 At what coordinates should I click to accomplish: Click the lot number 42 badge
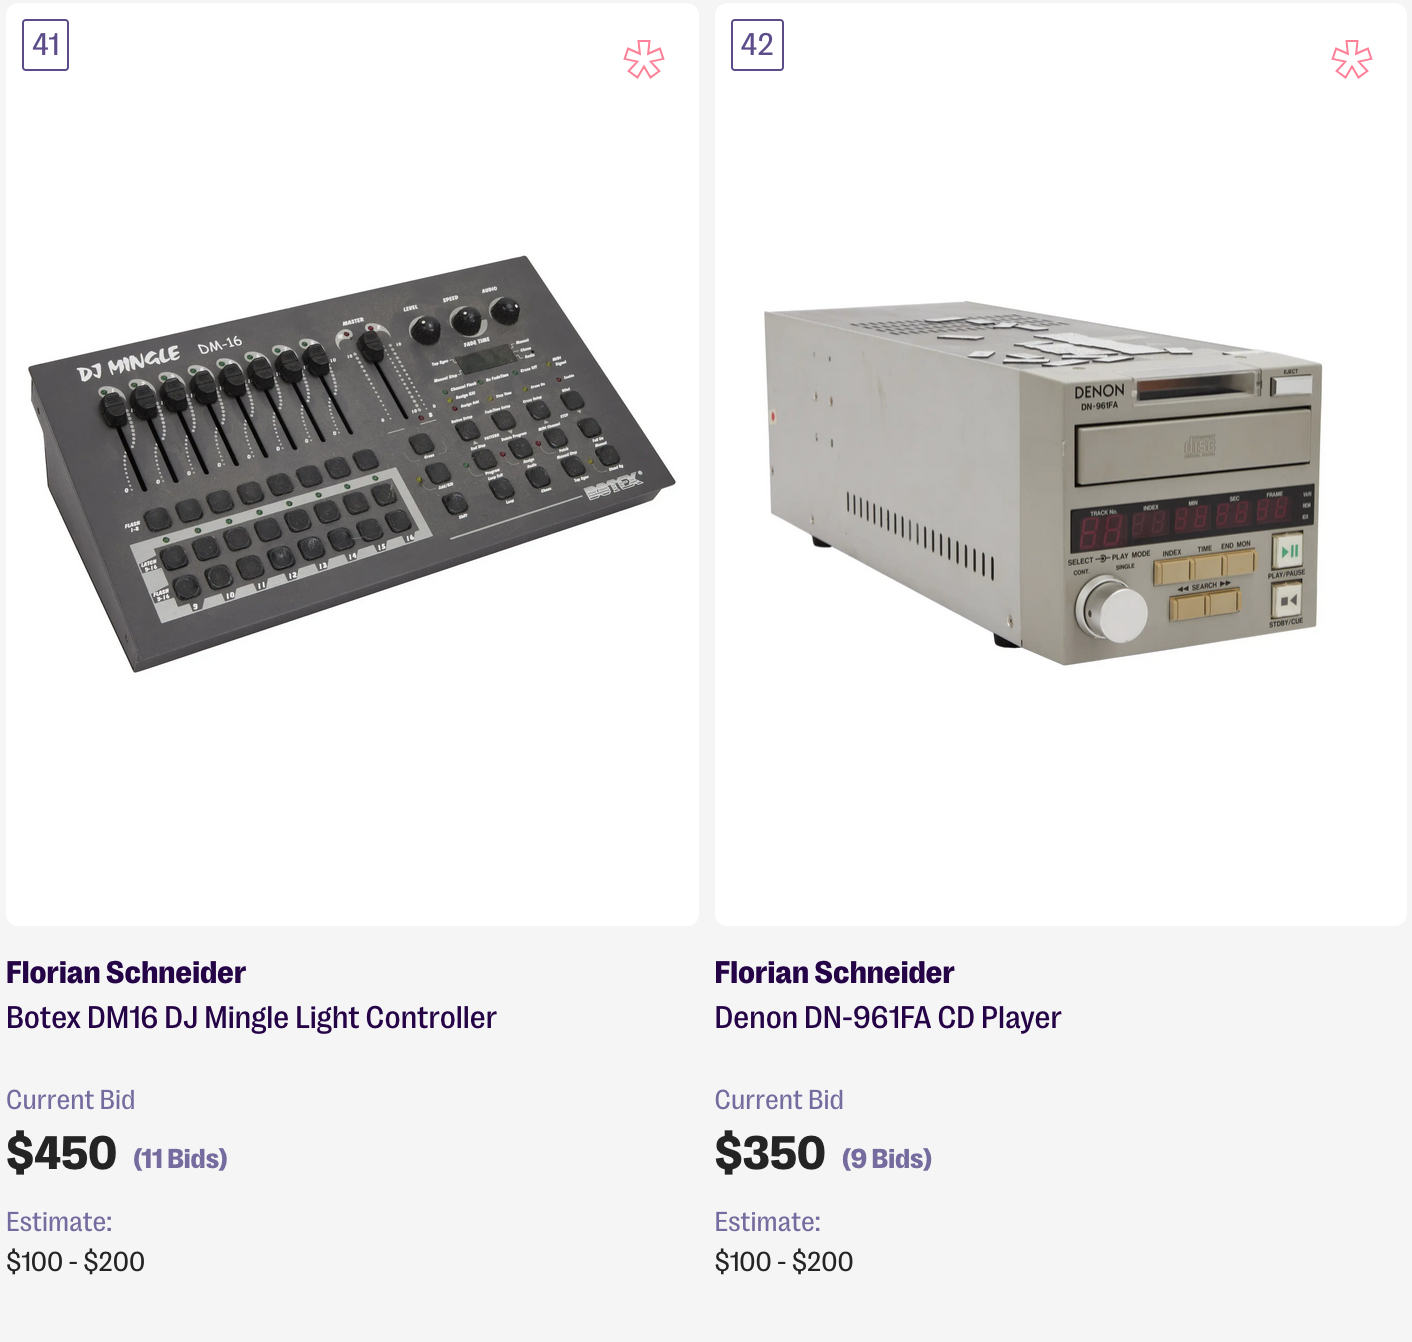pyautogui.click(x=757, y=45)
